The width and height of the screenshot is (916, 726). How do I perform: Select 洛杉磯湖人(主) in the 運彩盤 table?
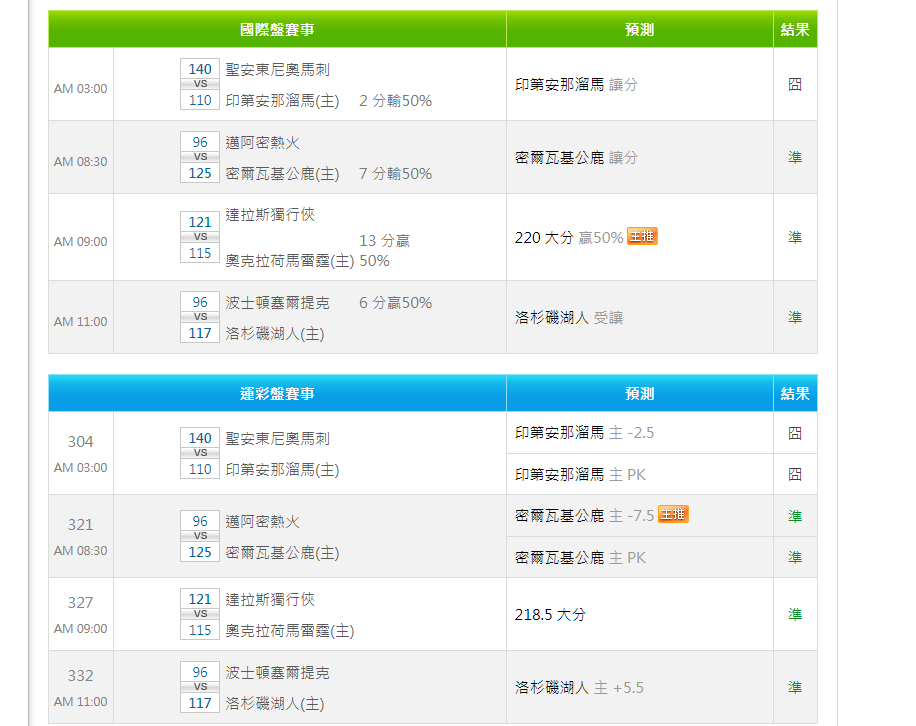275,703
